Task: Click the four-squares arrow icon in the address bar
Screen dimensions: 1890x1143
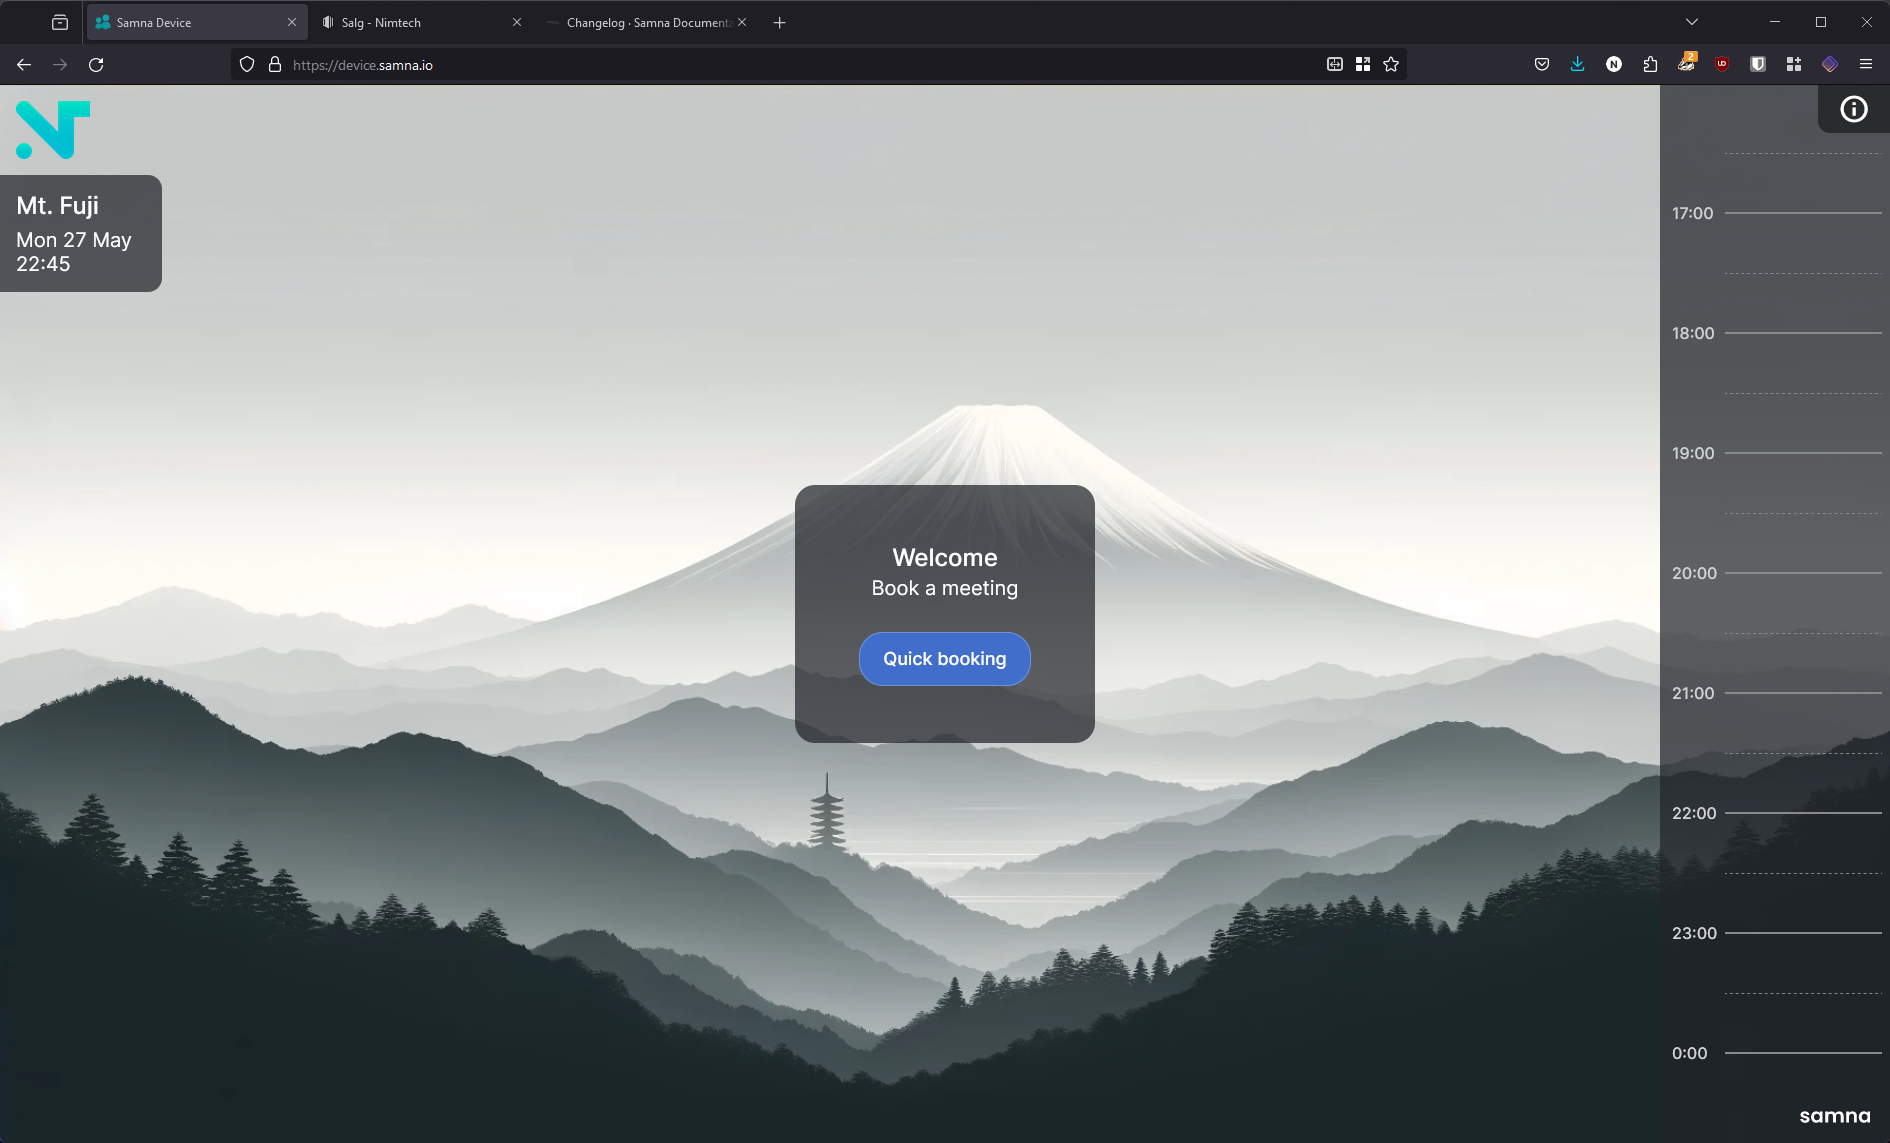Action: [1363, 65]
